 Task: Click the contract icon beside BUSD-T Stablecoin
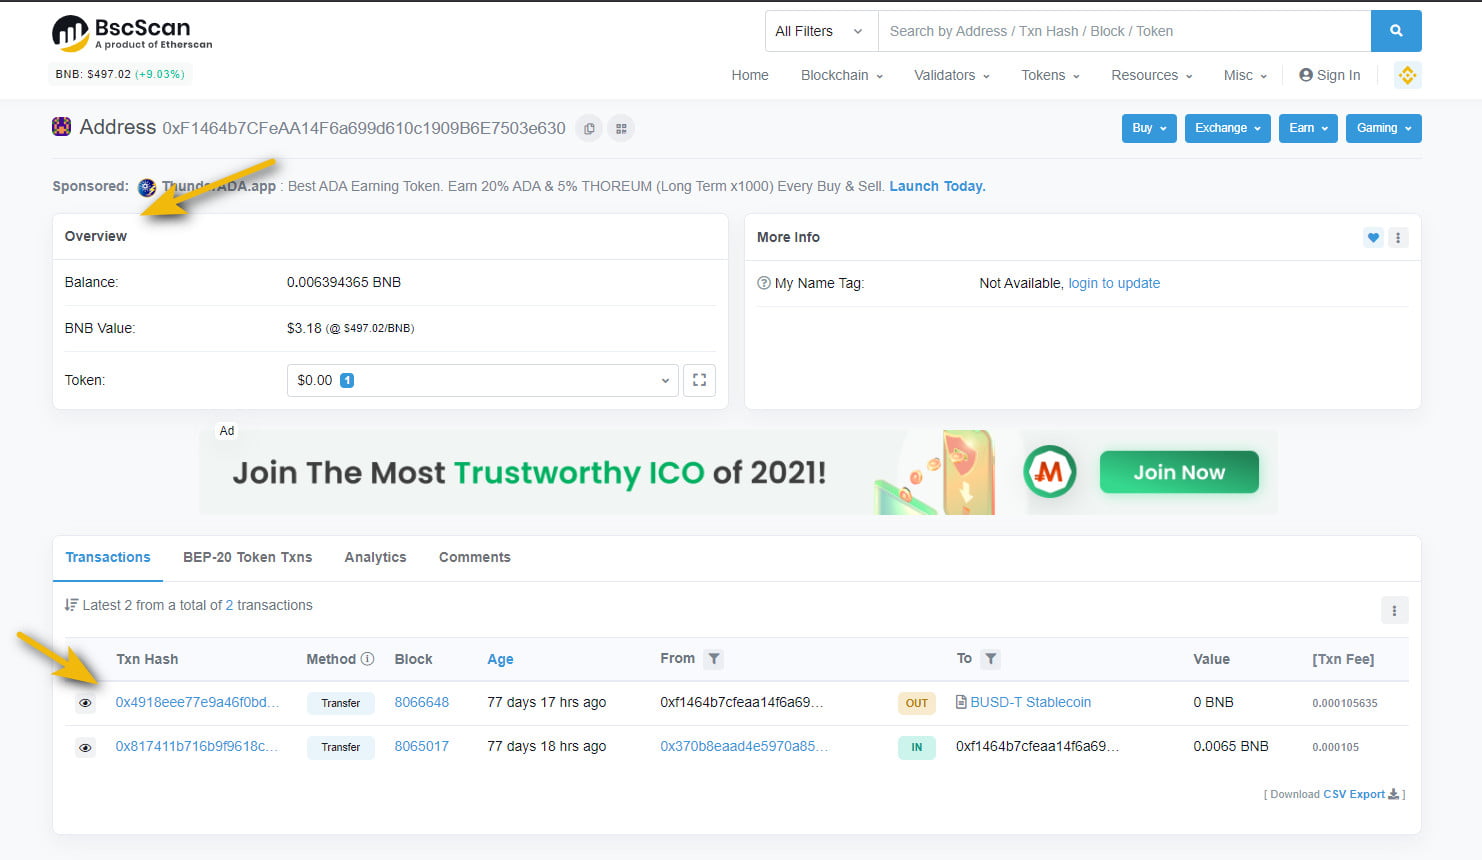click(x=961, y=702)
